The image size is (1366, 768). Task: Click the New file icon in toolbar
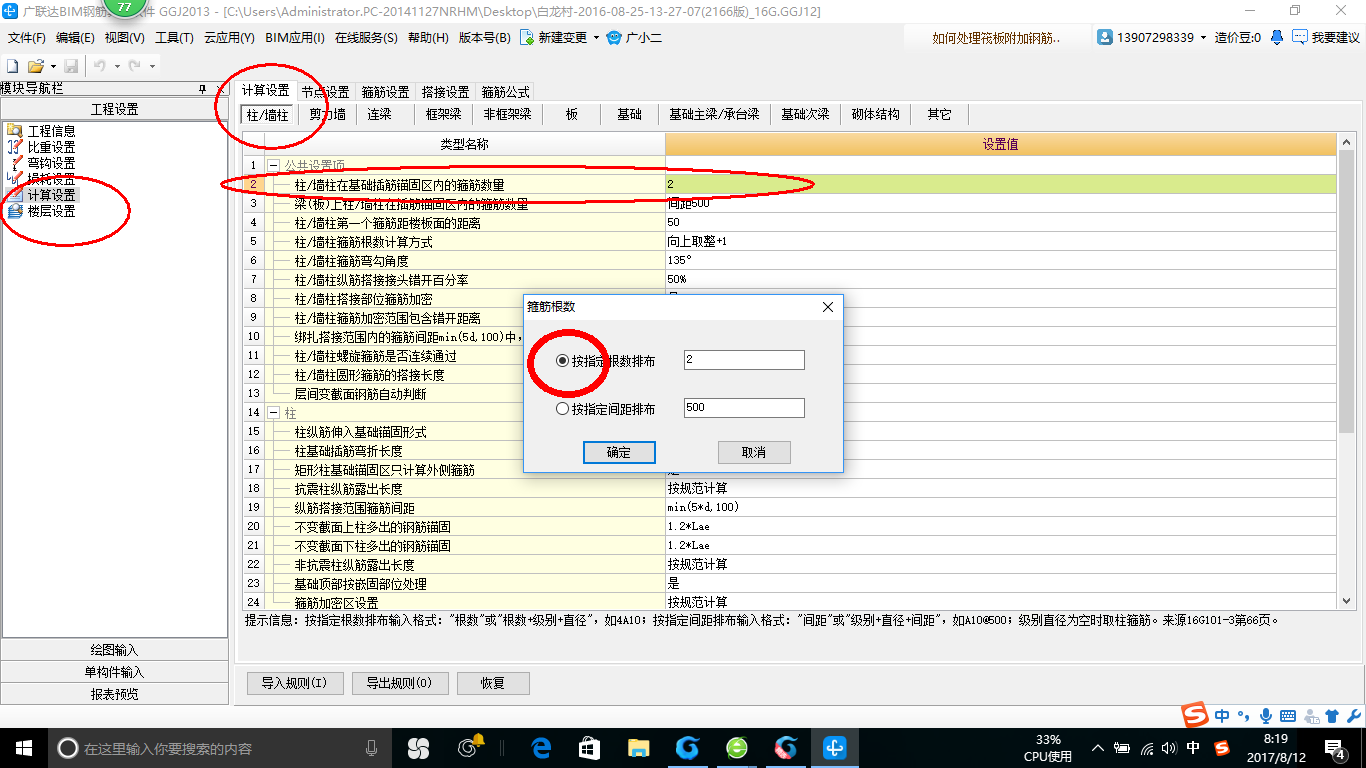13,66
